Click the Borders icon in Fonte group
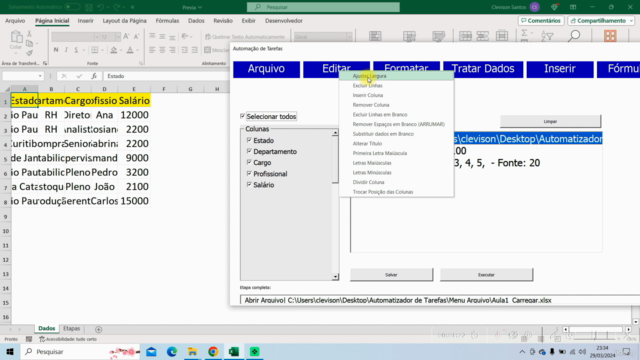This screenshot has width=640, height=360. tap(95, 50)
